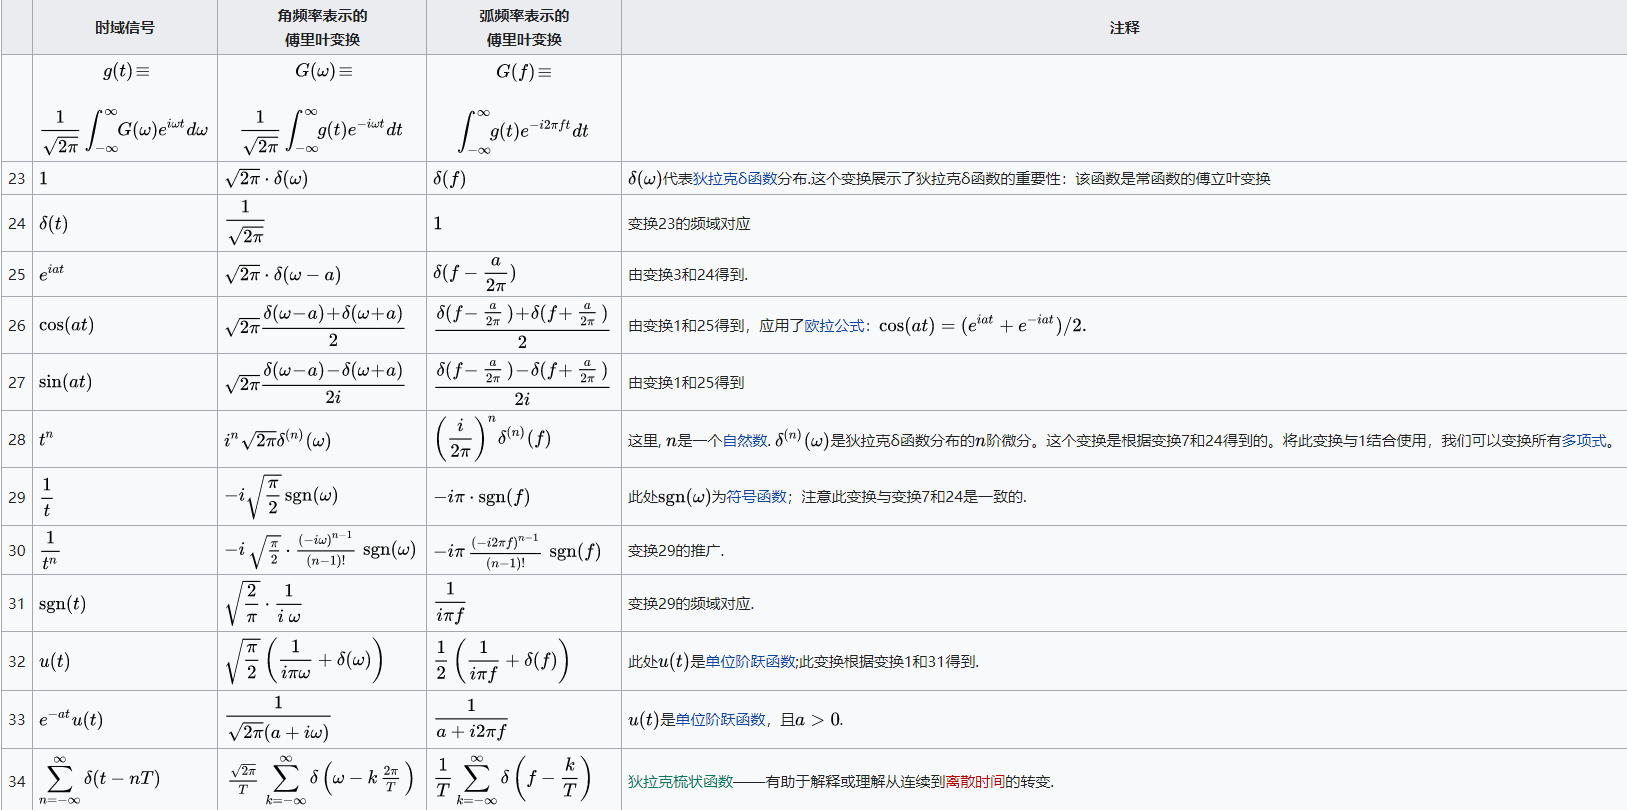Click the cos(at) time-domain cell
The height and width of the screenshot is (810, 1627).
[125, 325]
